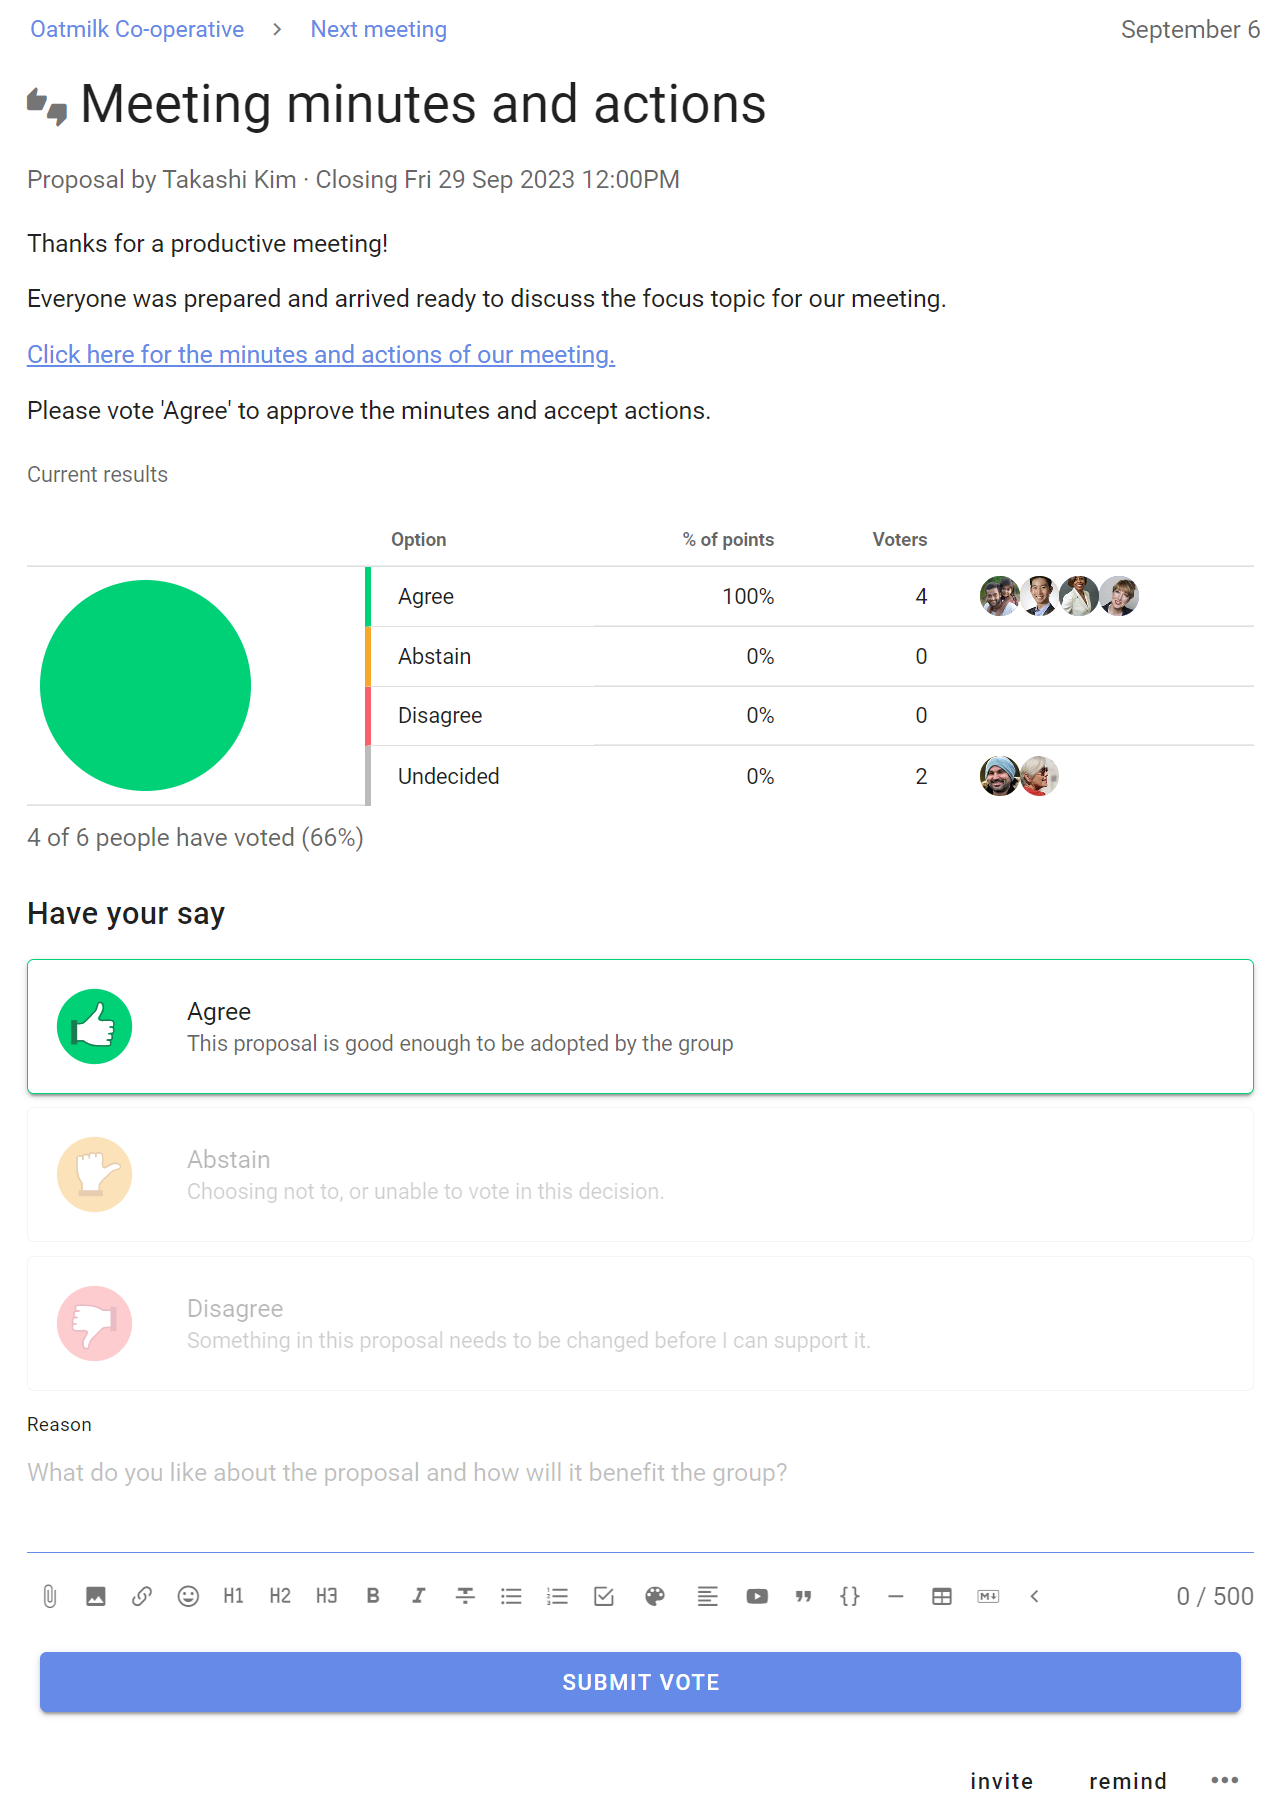Apply Heading 1 formatting
The height and width of the screenshot is (1809, 1281).
coord(234,1596)
